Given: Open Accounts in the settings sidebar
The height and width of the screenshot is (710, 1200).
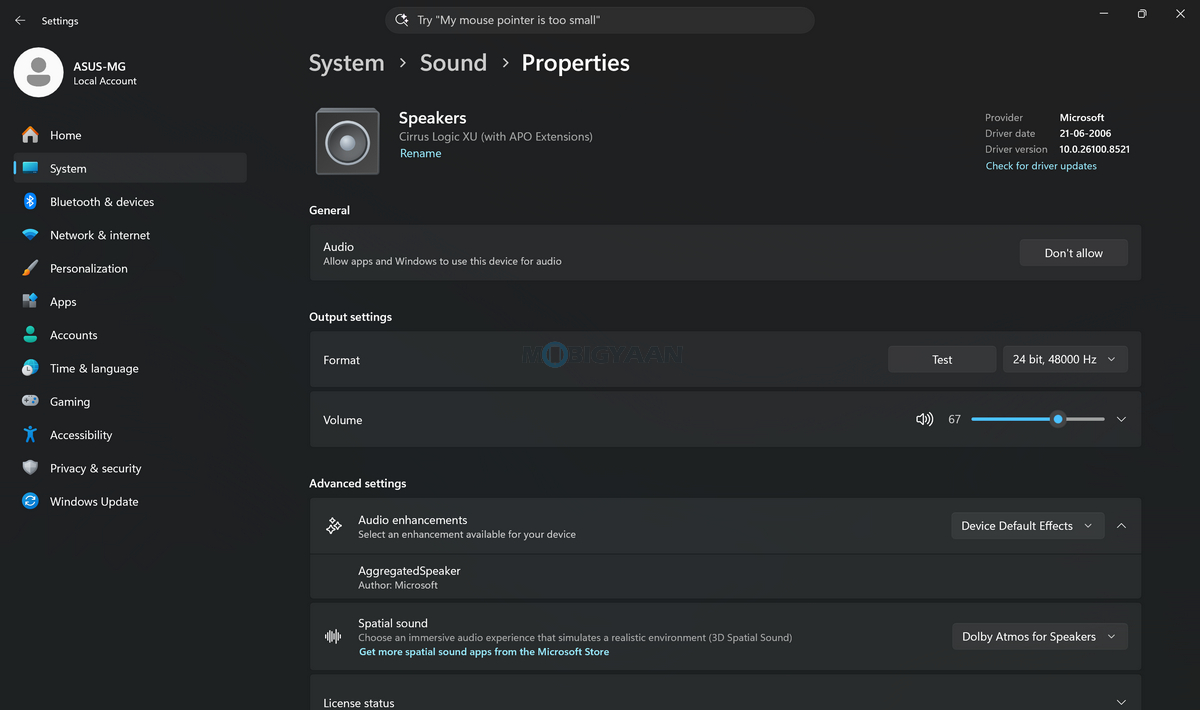Looking at the screenshot, I should click(130, 335).
